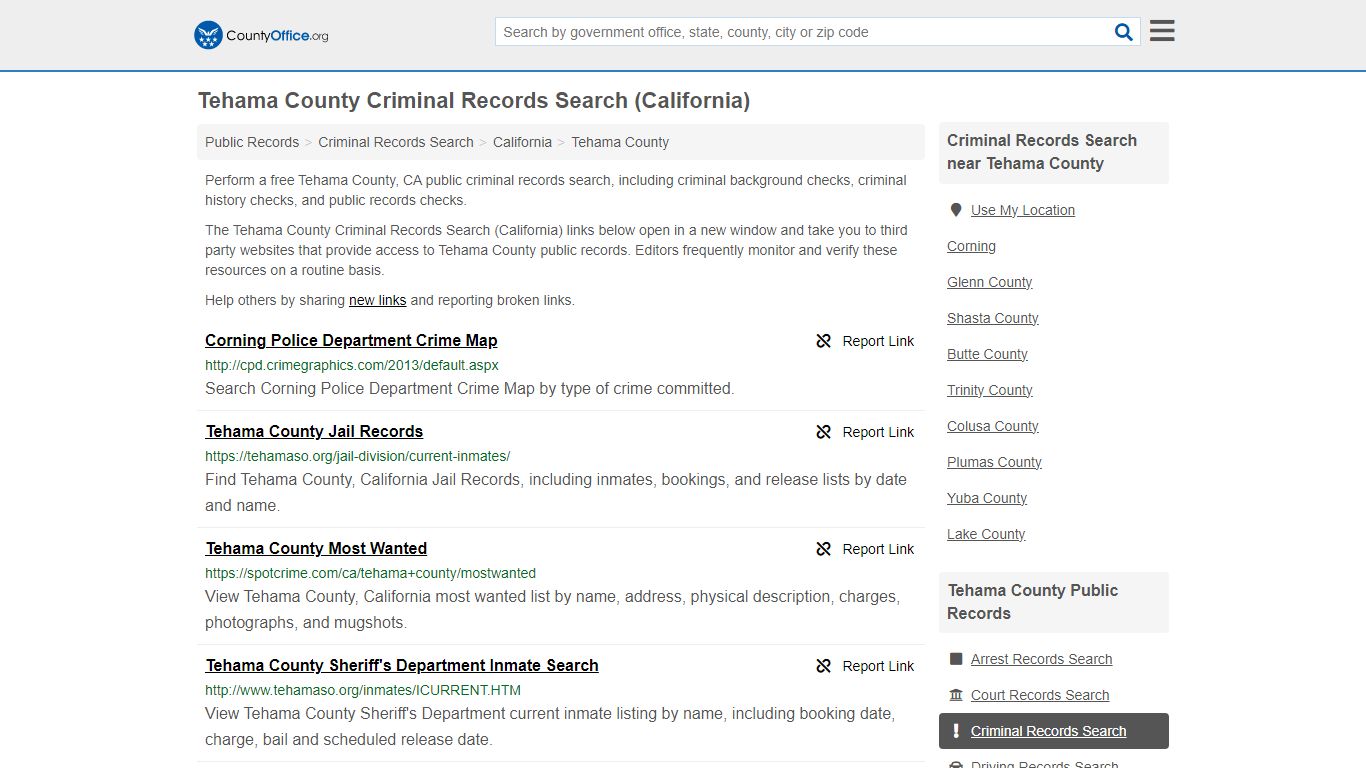The width and height of the screenshot is (1366, 768).
Task: Click the Court Records Search courthouse icon
Action: [956, 695]
